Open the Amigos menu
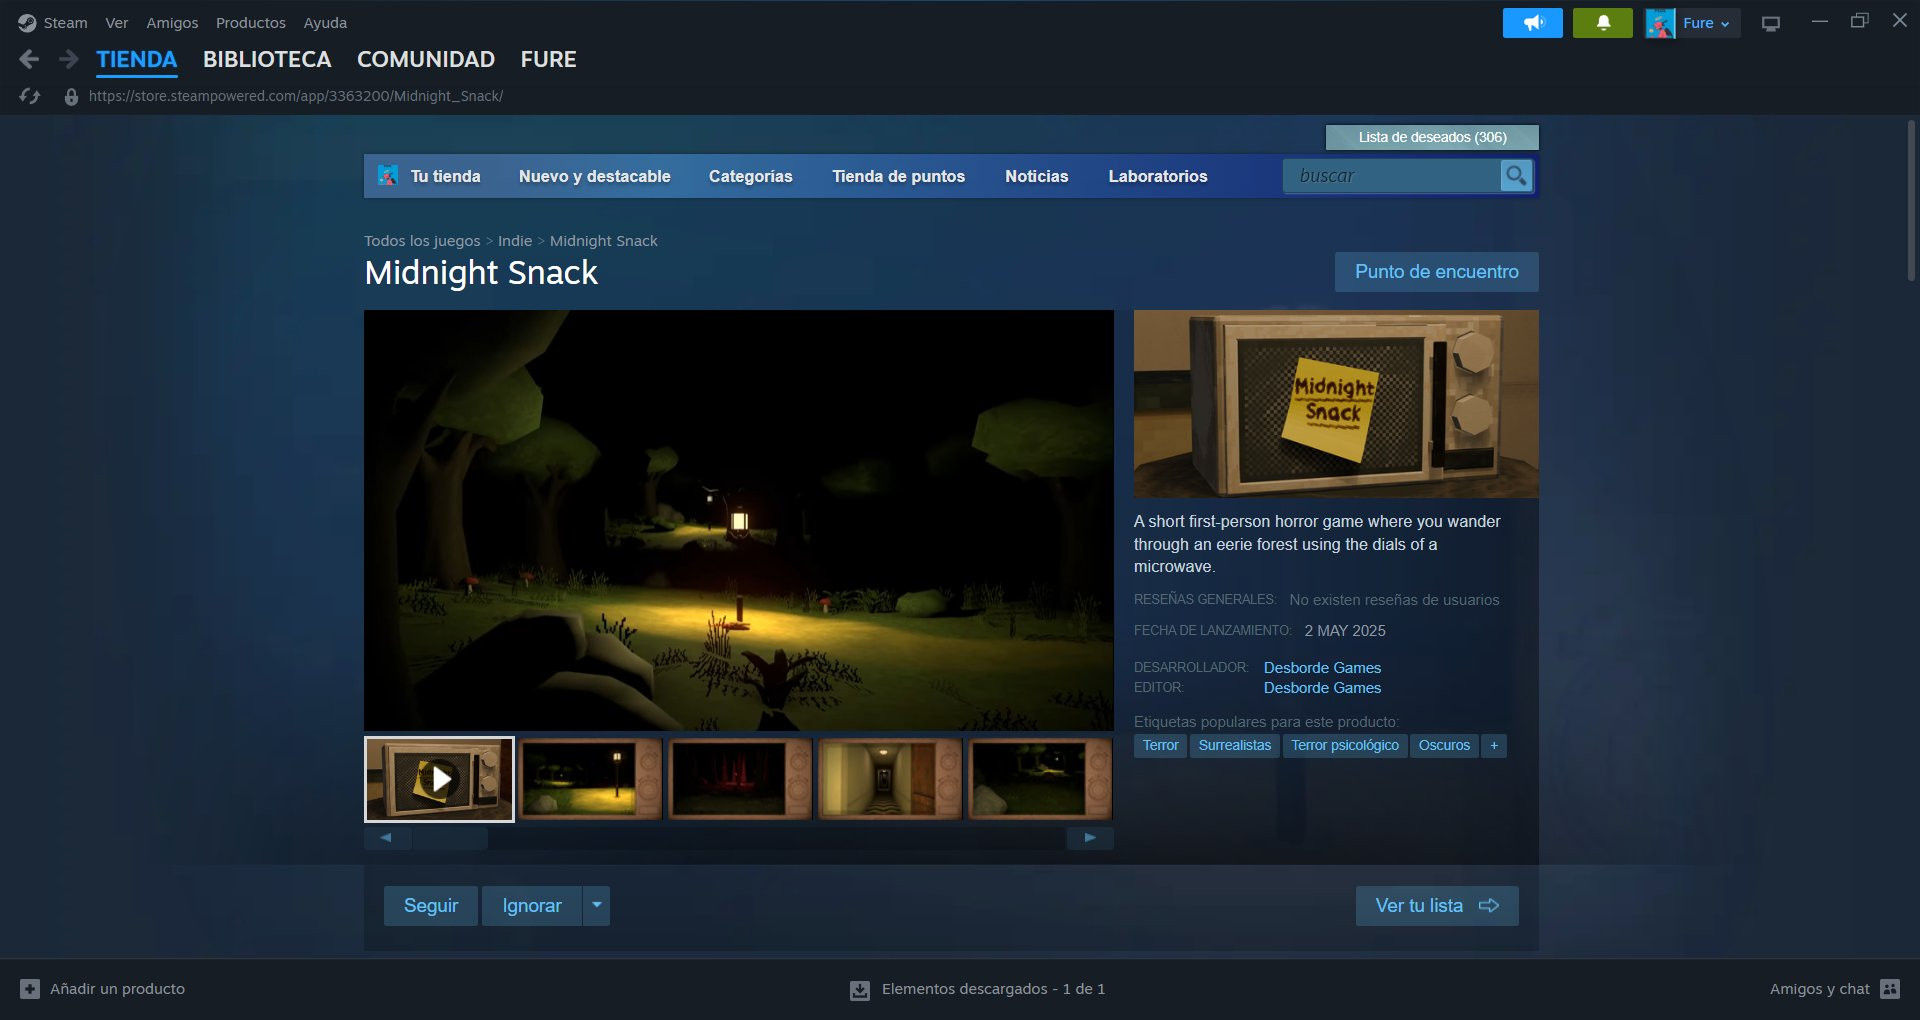The image size is (1920, 1020). [172, 23]
